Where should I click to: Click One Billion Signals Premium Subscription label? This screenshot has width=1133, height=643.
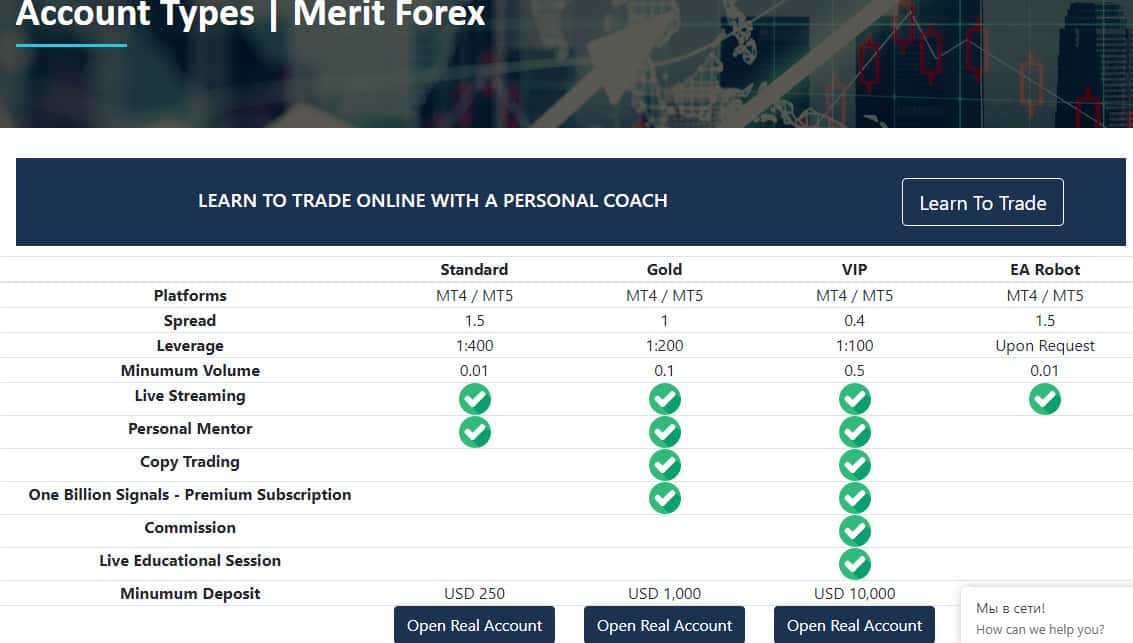[x=190, y=495]
